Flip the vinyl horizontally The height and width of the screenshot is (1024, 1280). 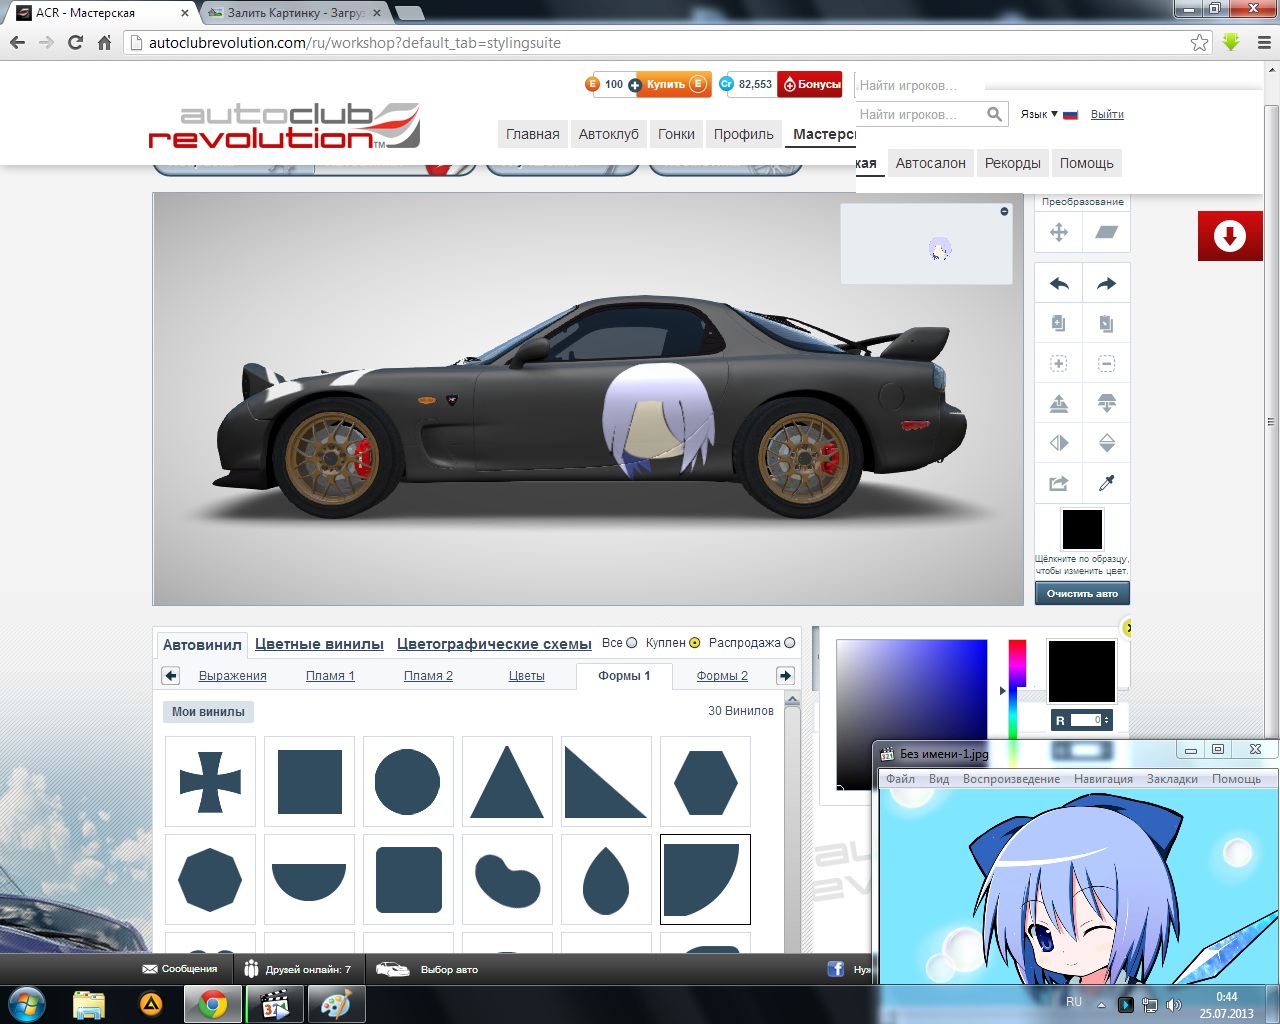click(x=1059, y=443)
